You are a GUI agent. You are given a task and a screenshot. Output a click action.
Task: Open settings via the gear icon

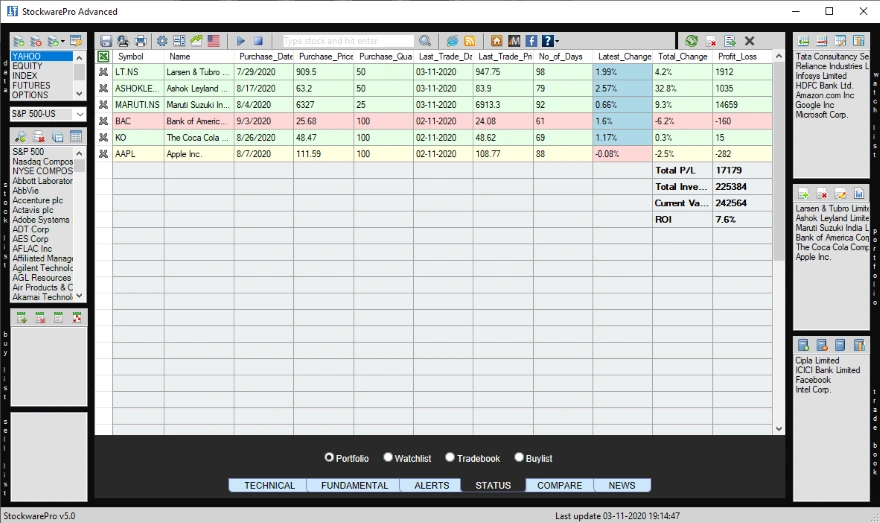pos(162,41)
